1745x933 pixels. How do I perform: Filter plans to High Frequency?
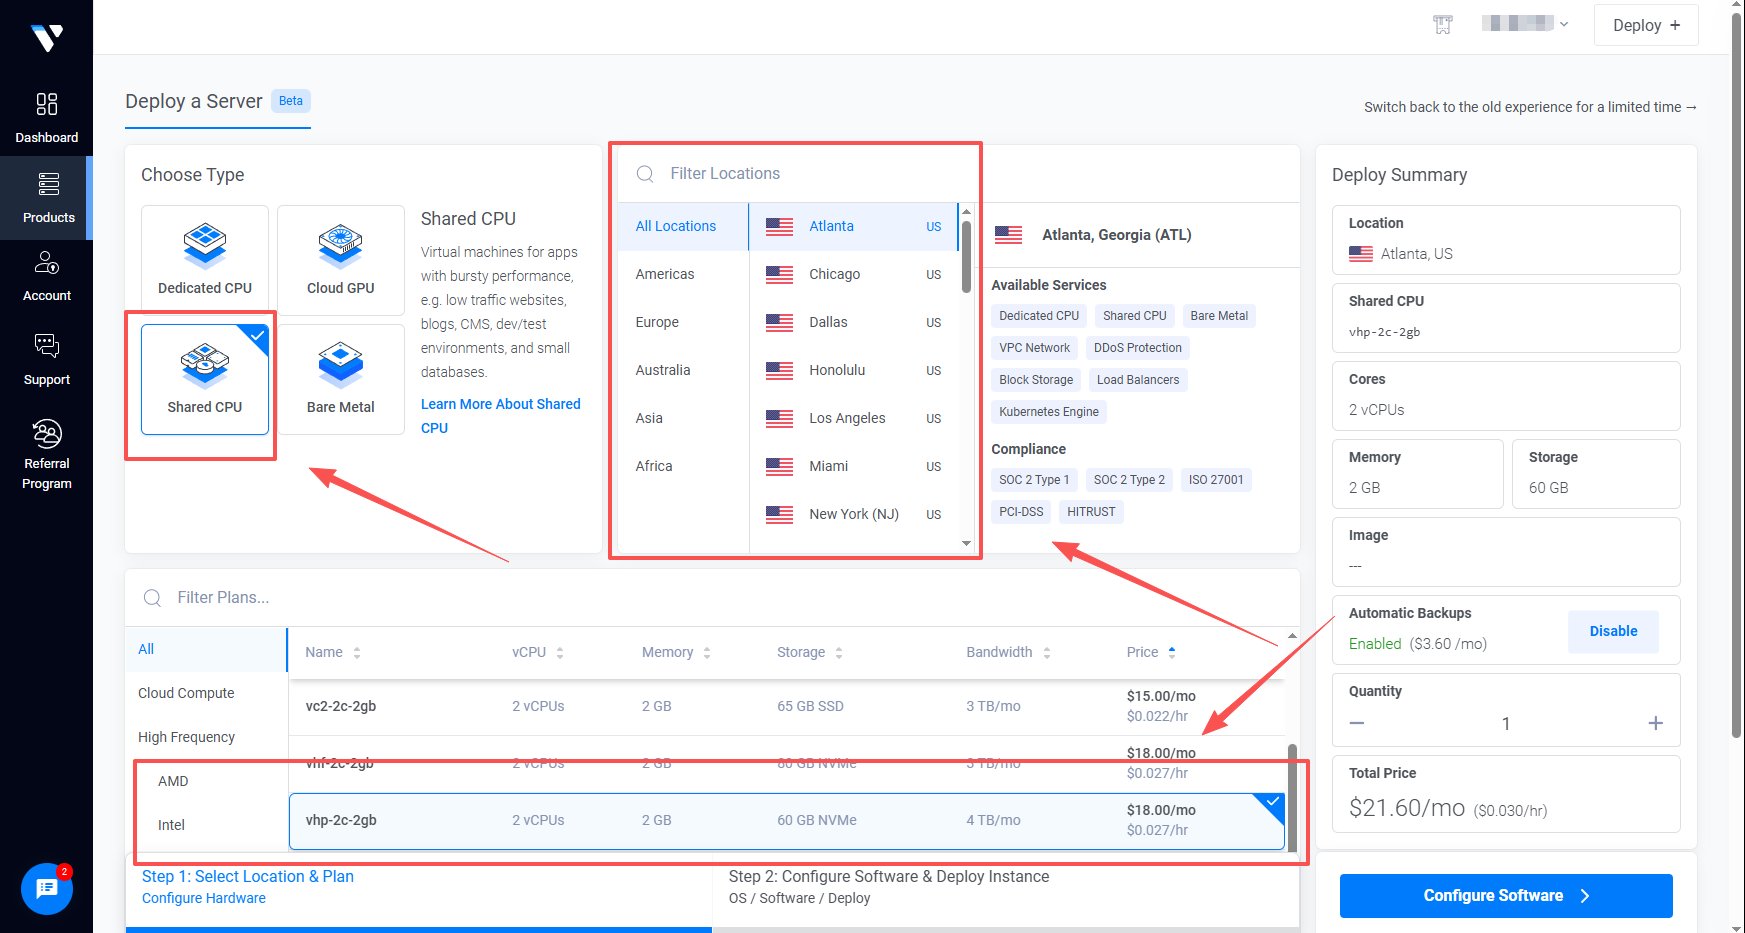[x=206, y=737]
